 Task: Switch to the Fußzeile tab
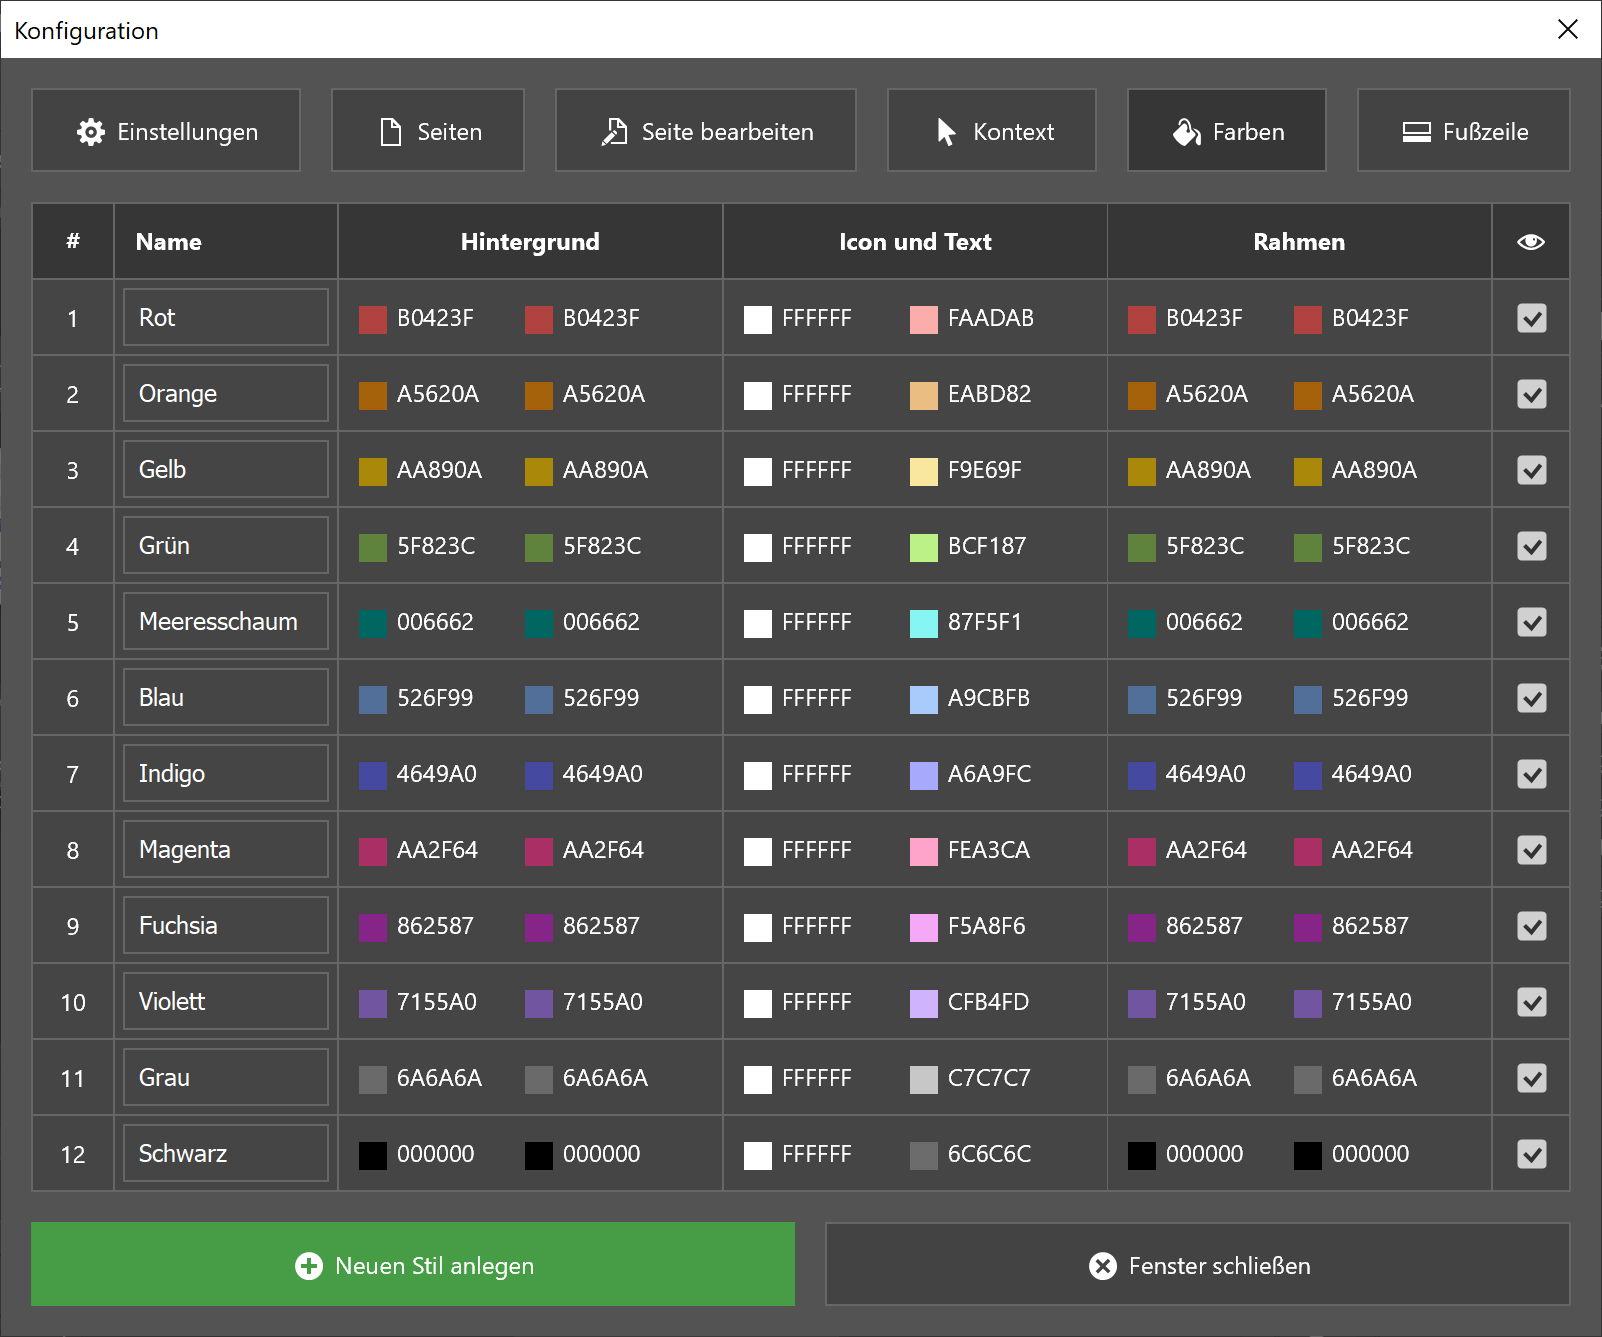[x=1464, y=131]
